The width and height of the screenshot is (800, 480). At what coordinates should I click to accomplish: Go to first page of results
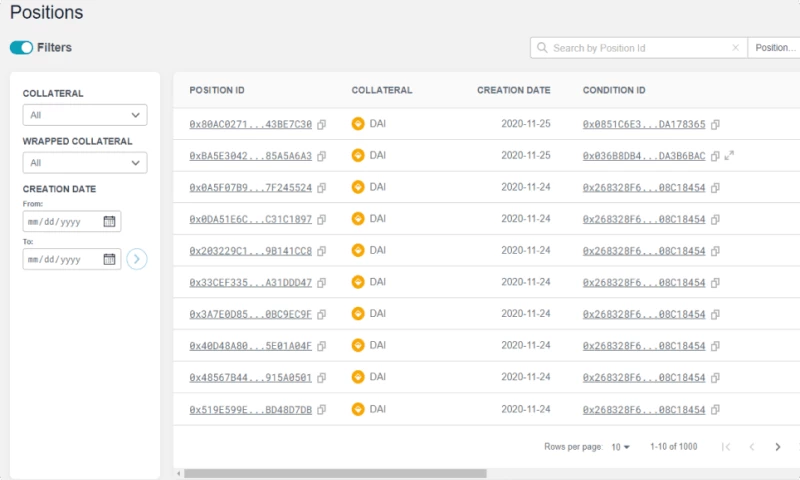click(x=726, y=447)
